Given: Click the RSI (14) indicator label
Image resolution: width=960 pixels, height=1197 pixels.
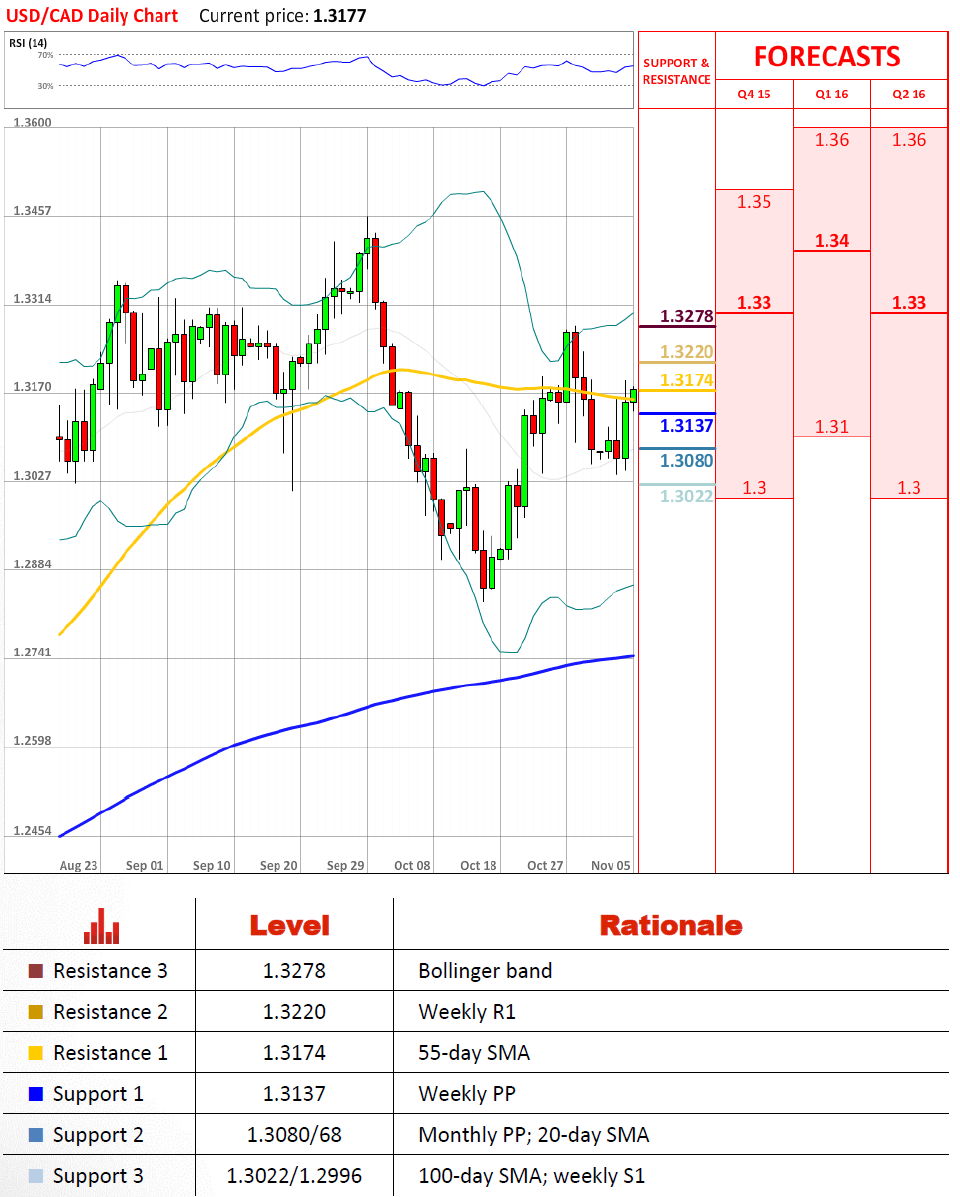Looking at the screenshot, I should [x=27, y=43].
